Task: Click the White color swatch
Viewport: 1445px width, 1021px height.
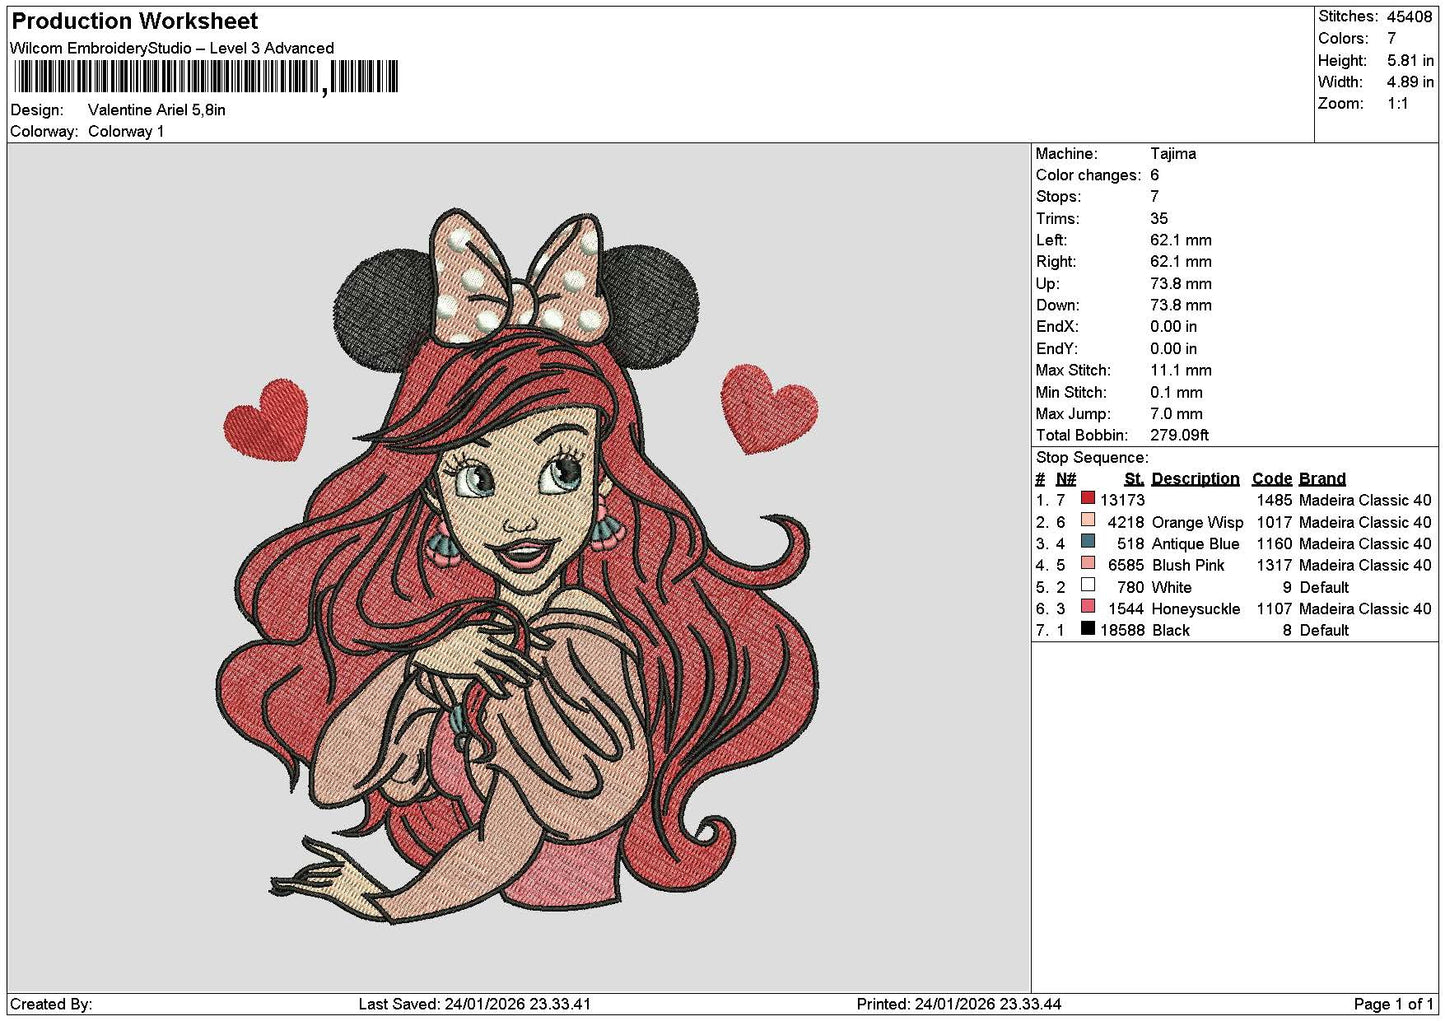Action: (x=1087, y=585)
